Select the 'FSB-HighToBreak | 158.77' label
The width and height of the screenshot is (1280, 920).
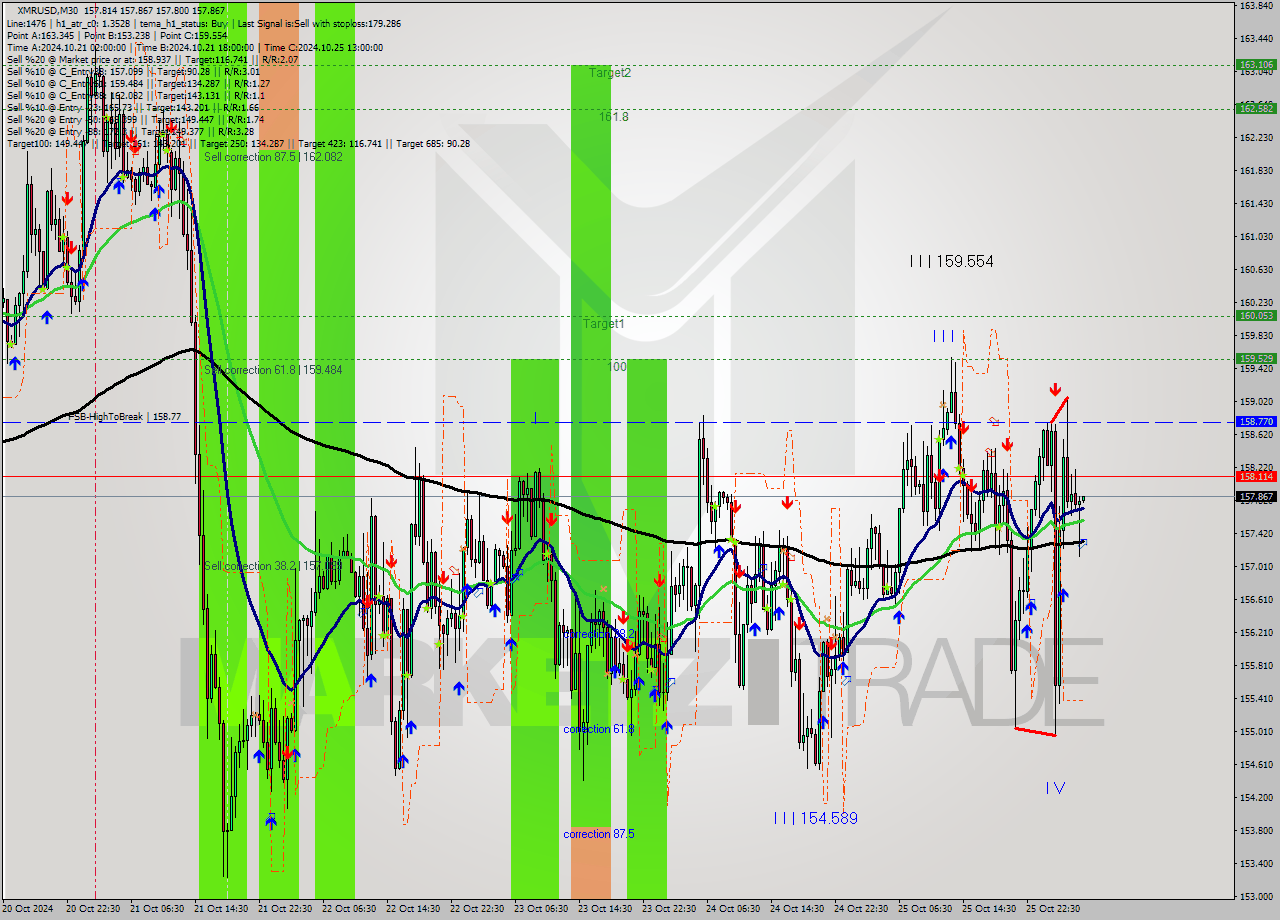[x=124, y=416]
